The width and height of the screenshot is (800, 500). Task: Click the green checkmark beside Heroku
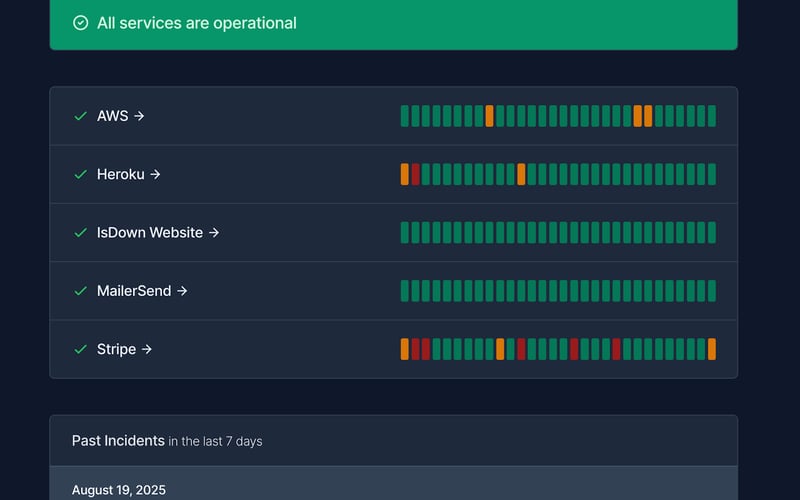click(x=81, y=174)
